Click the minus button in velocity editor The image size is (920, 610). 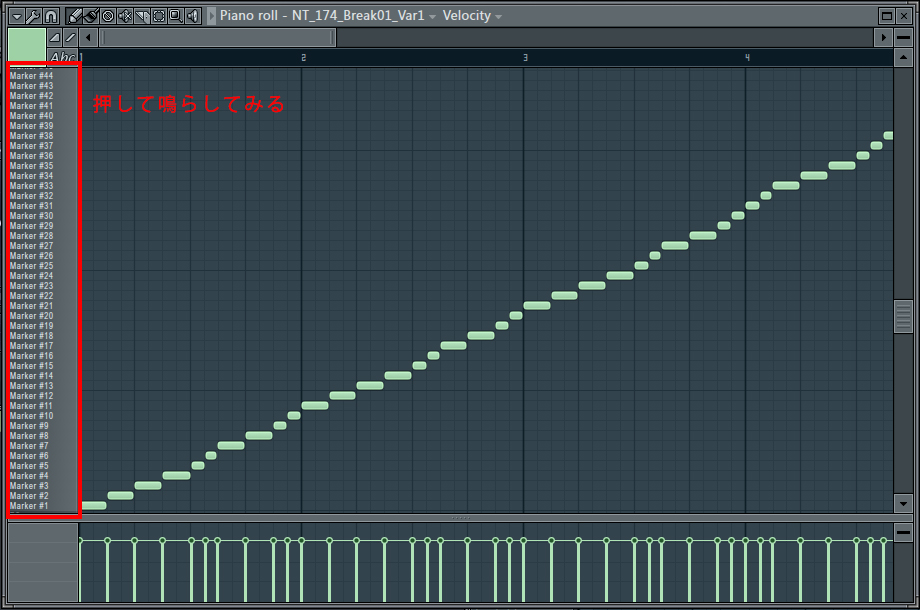(904, 533)
